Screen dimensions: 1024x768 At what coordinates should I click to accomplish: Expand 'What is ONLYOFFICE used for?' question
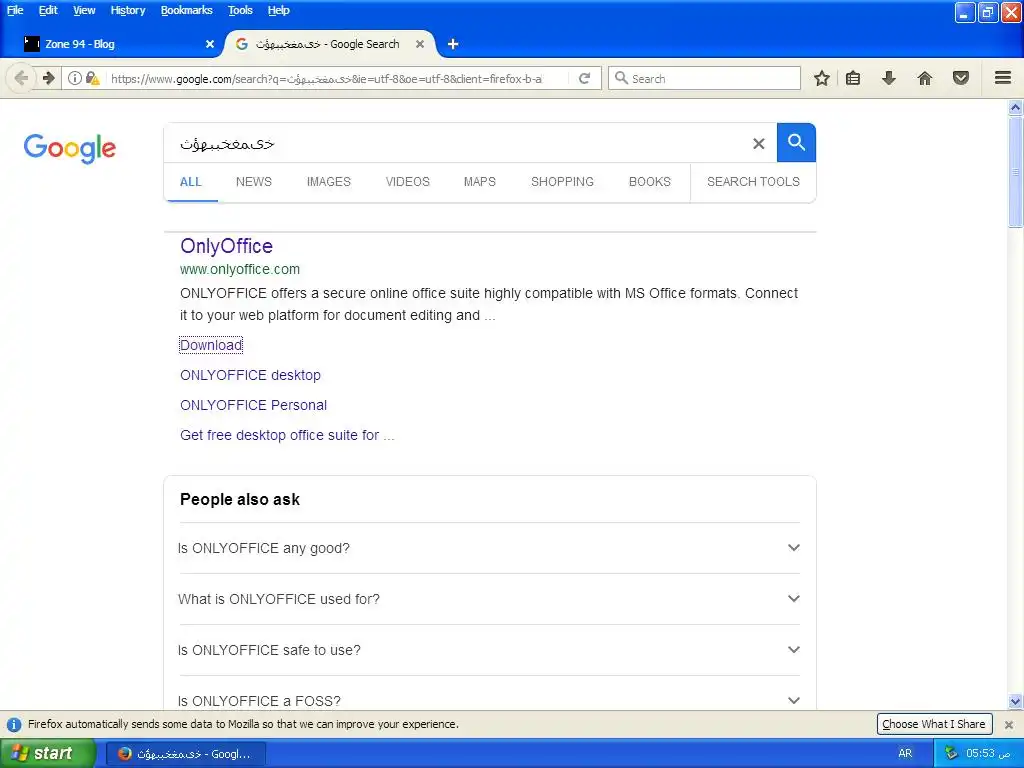pos(489,599)
